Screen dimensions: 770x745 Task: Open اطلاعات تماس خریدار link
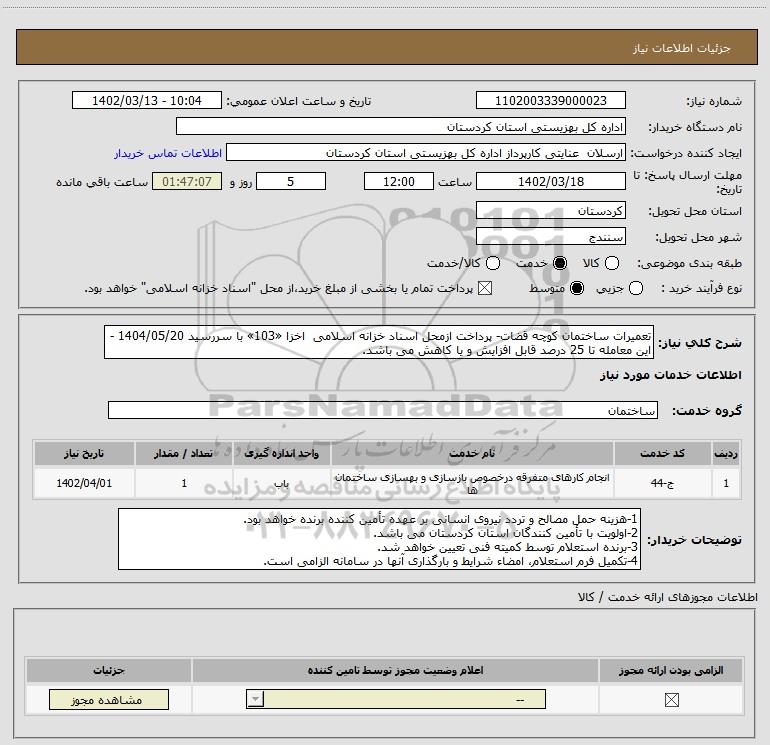coord(168,153)
